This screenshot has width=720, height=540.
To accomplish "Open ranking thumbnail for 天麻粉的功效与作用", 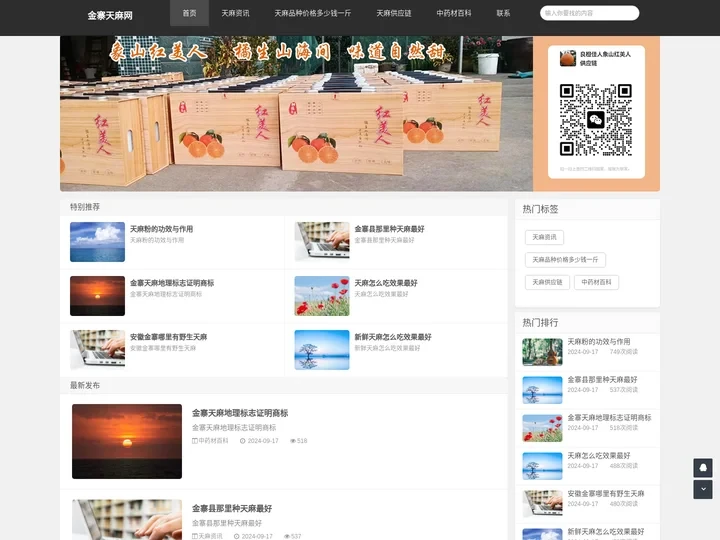I will [542, 352].
